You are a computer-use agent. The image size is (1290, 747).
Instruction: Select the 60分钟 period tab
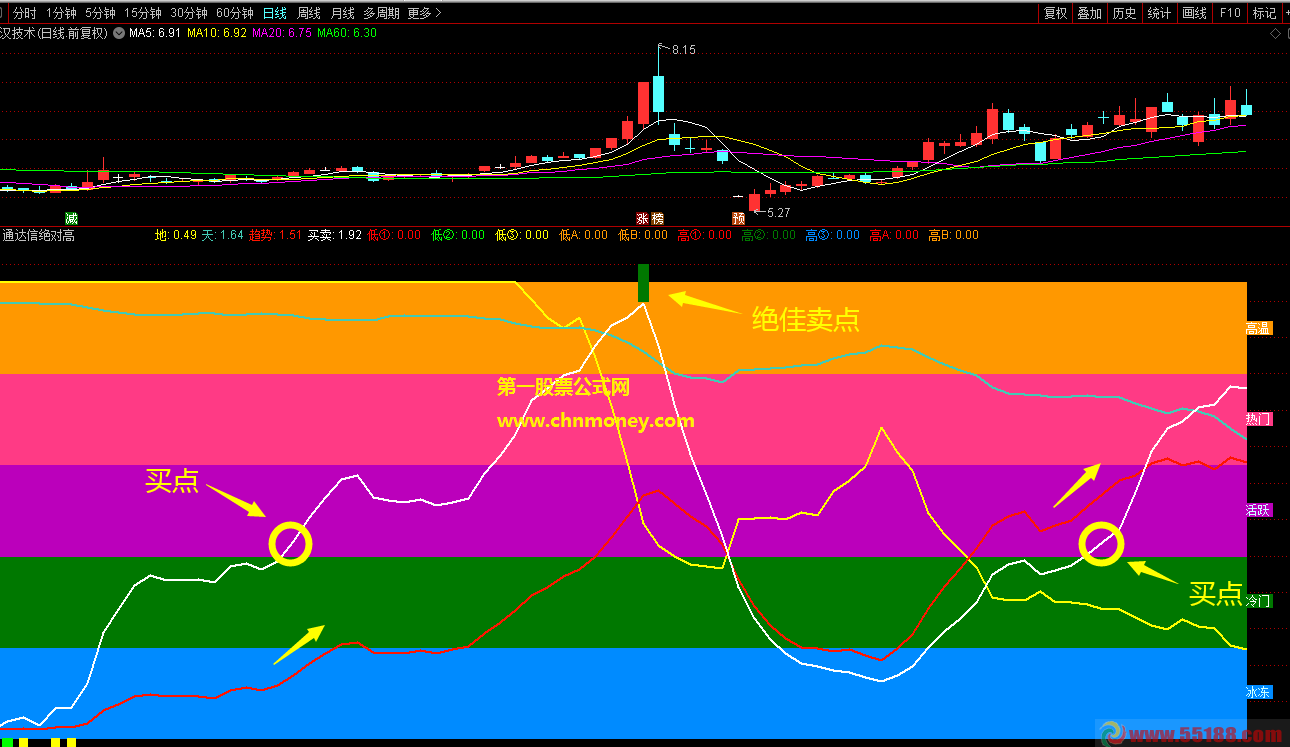click(235, 13)
